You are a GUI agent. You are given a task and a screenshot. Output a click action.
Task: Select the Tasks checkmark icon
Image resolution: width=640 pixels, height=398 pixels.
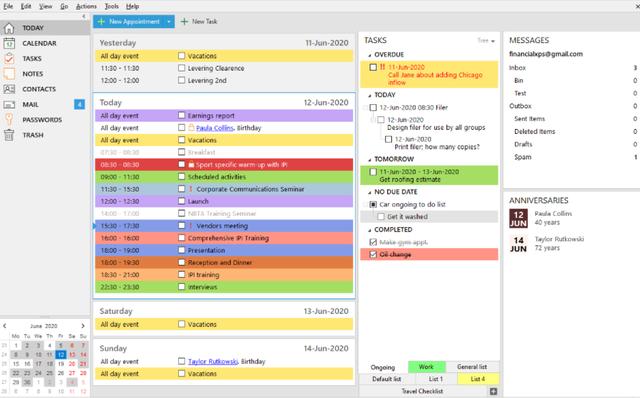9,58
